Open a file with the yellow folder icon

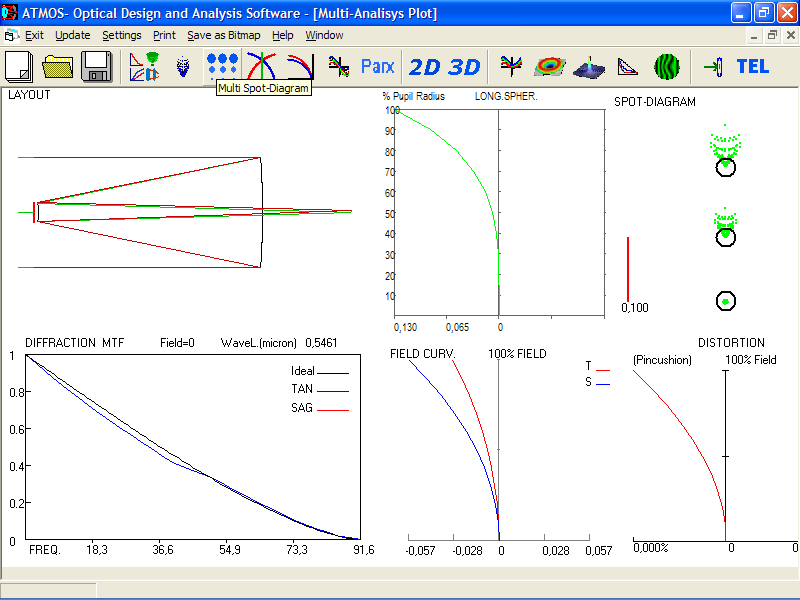pyautogui.click(x=58, y=67)
